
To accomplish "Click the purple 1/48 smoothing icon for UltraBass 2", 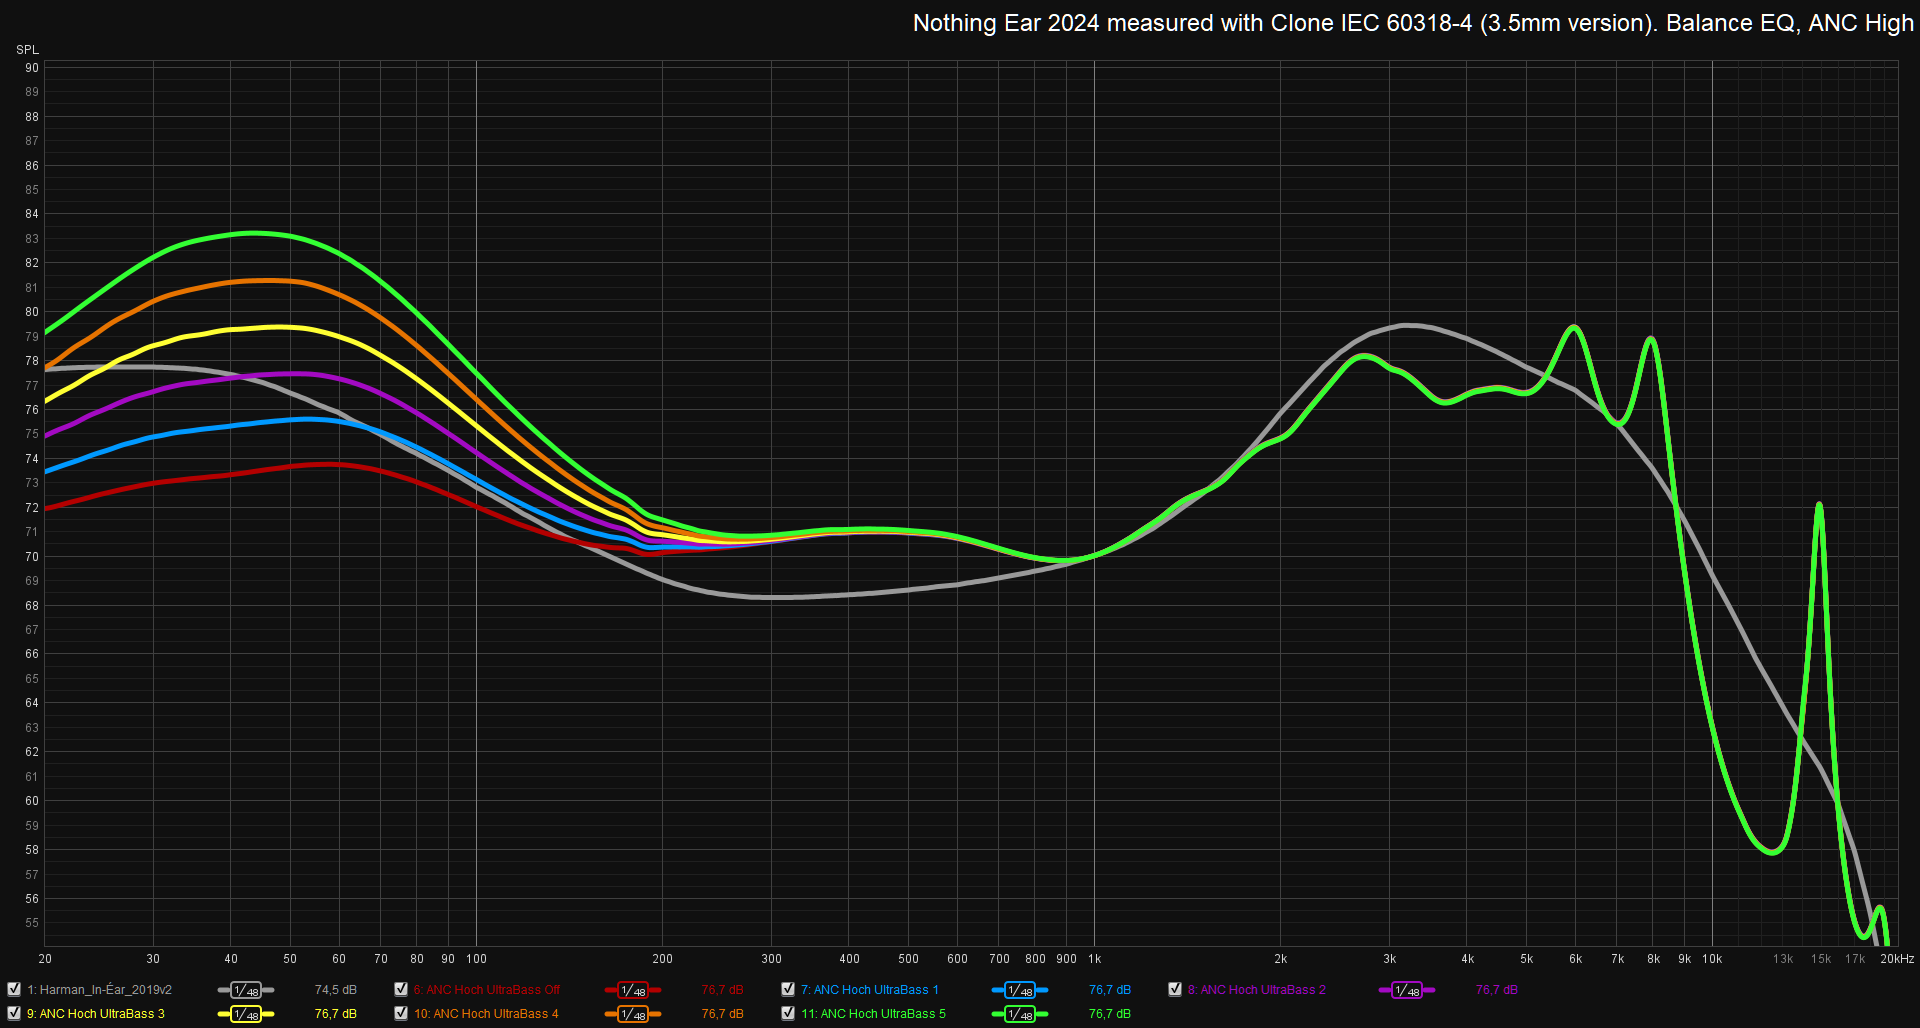I will pos(1407,990).
